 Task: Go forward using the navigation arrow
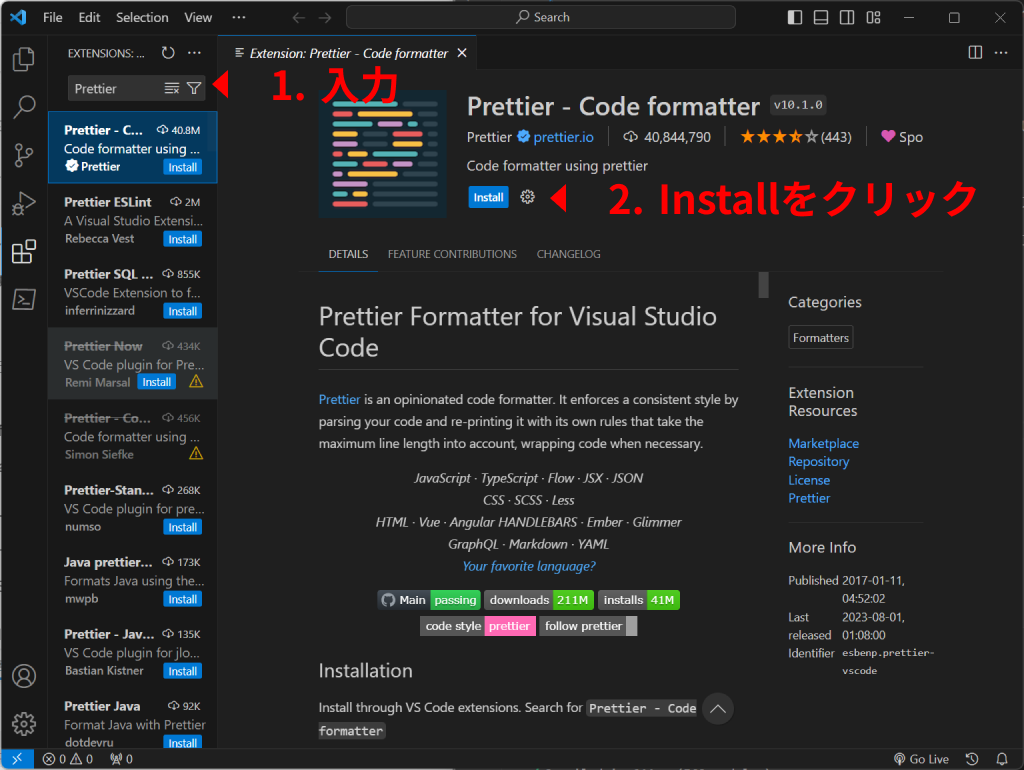[325, 18]
